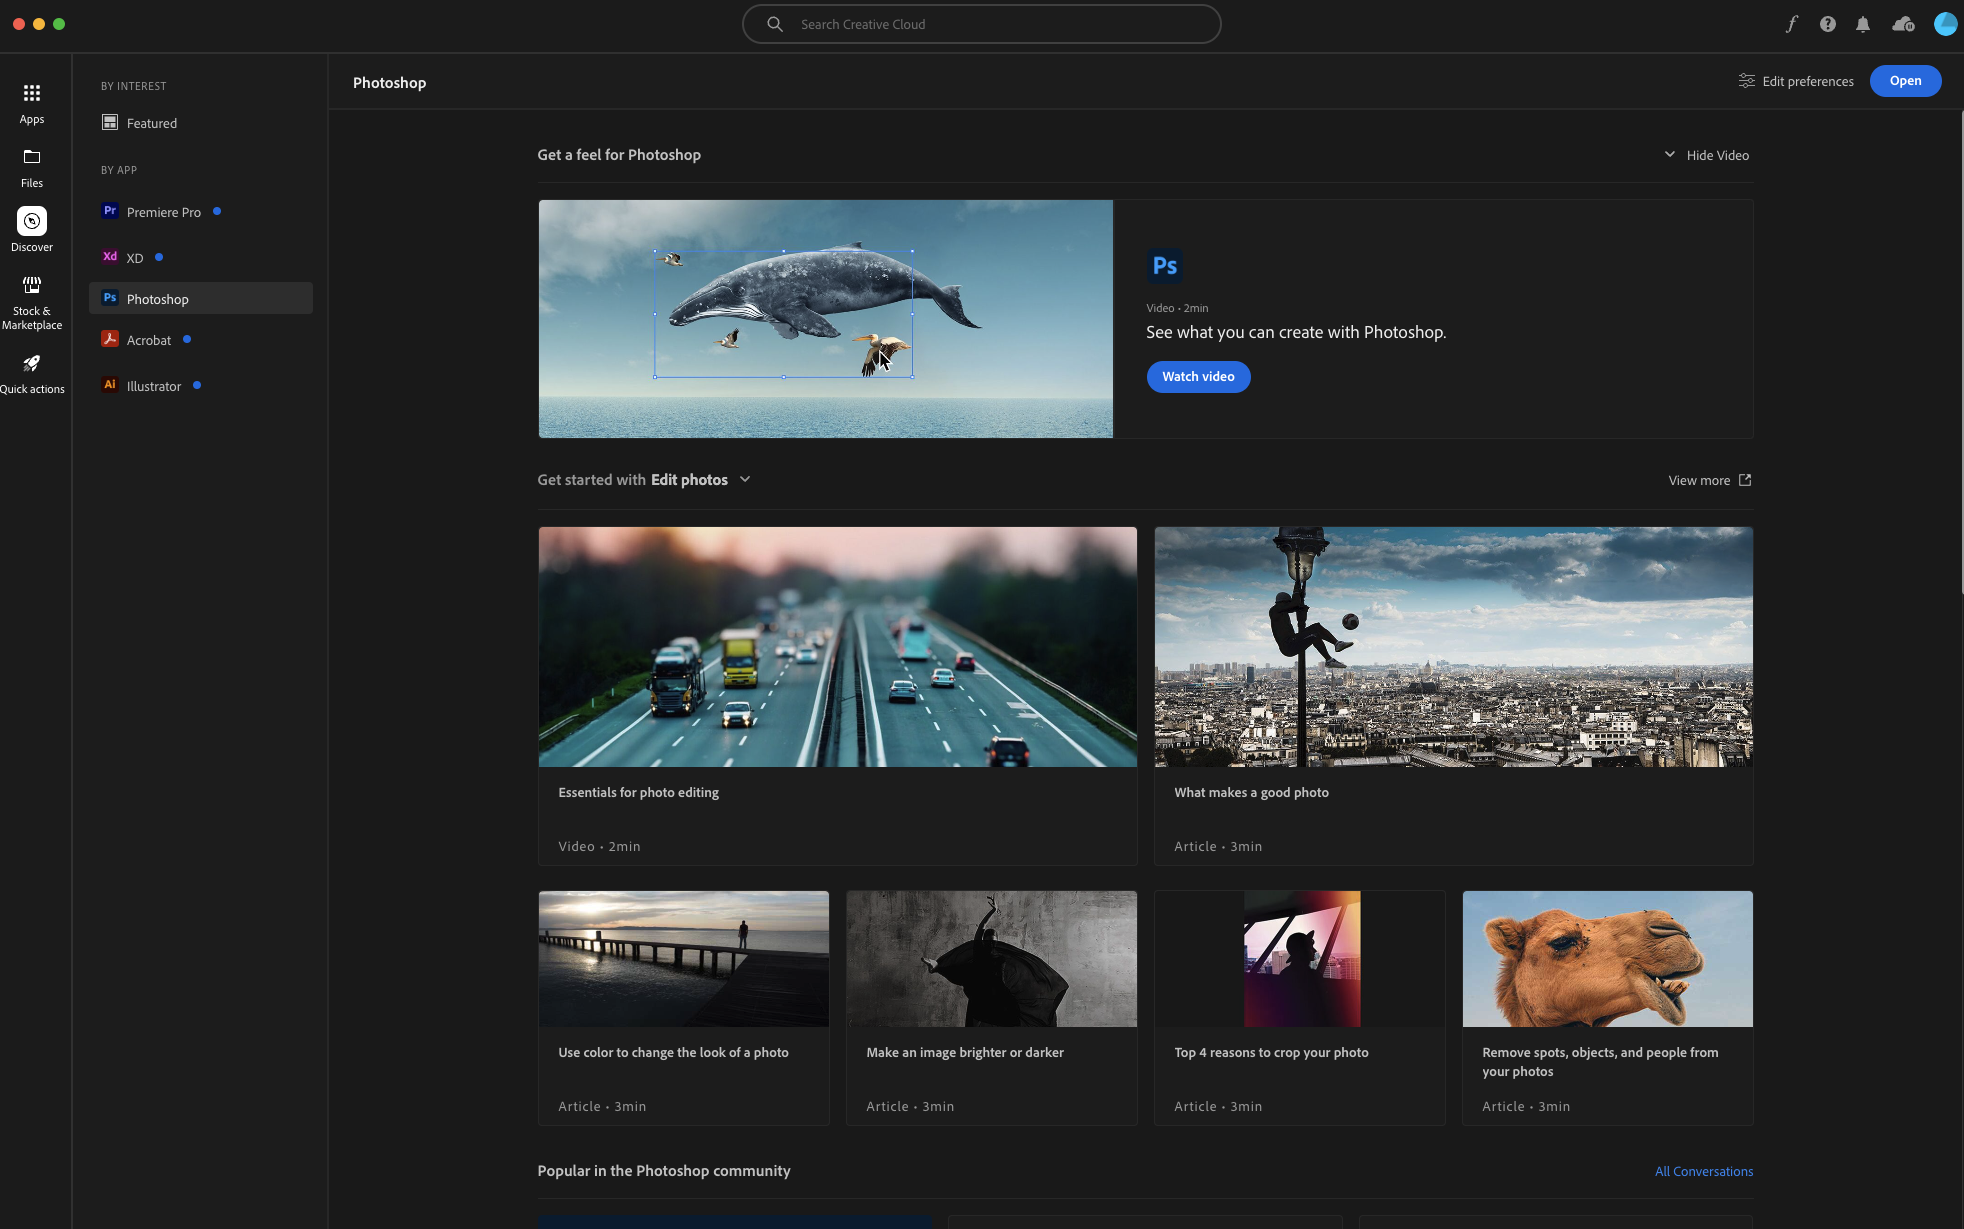This screenshot has height=1229, width=1964.
Task: Click the Photoshop app icon in sidebar
Action: [109, 297]
